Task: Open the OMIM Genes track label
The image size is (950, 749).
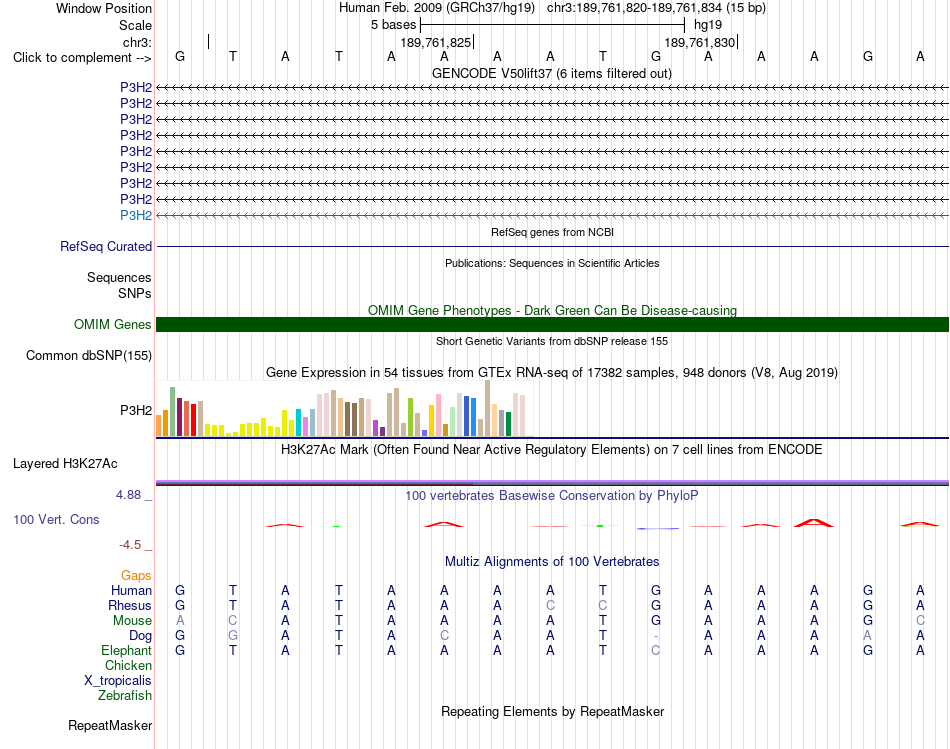Action: [x=113, y=325]
